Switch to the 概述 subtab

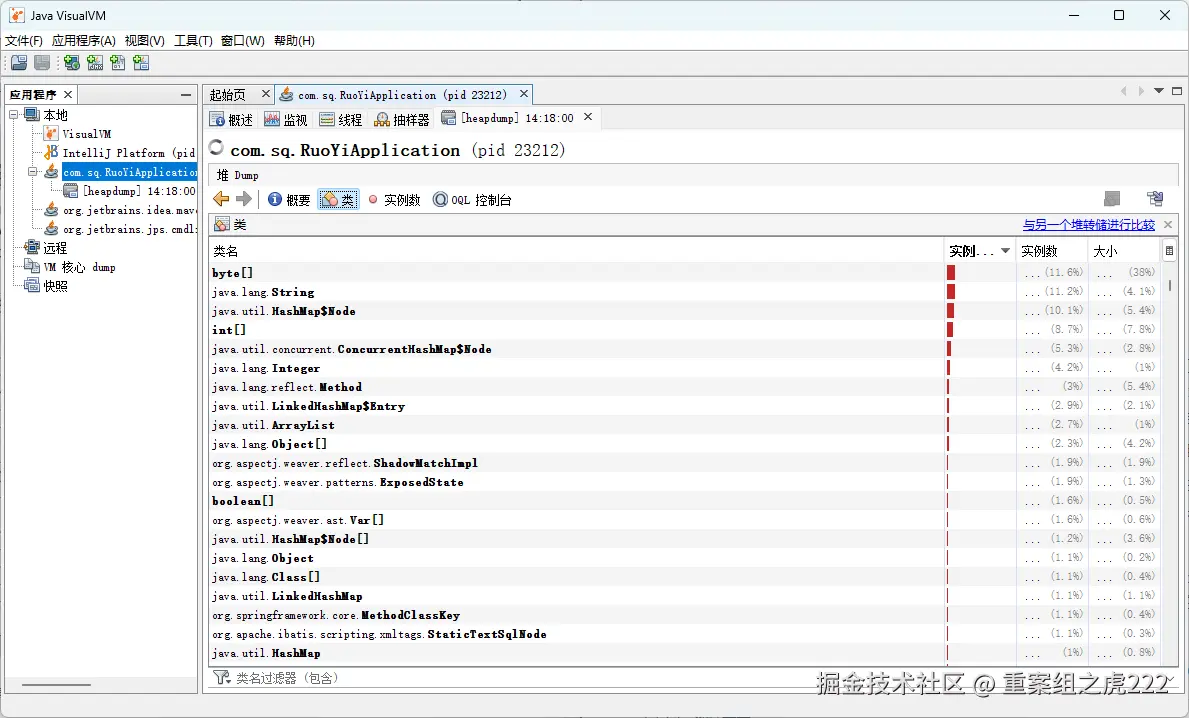(231, 119)
